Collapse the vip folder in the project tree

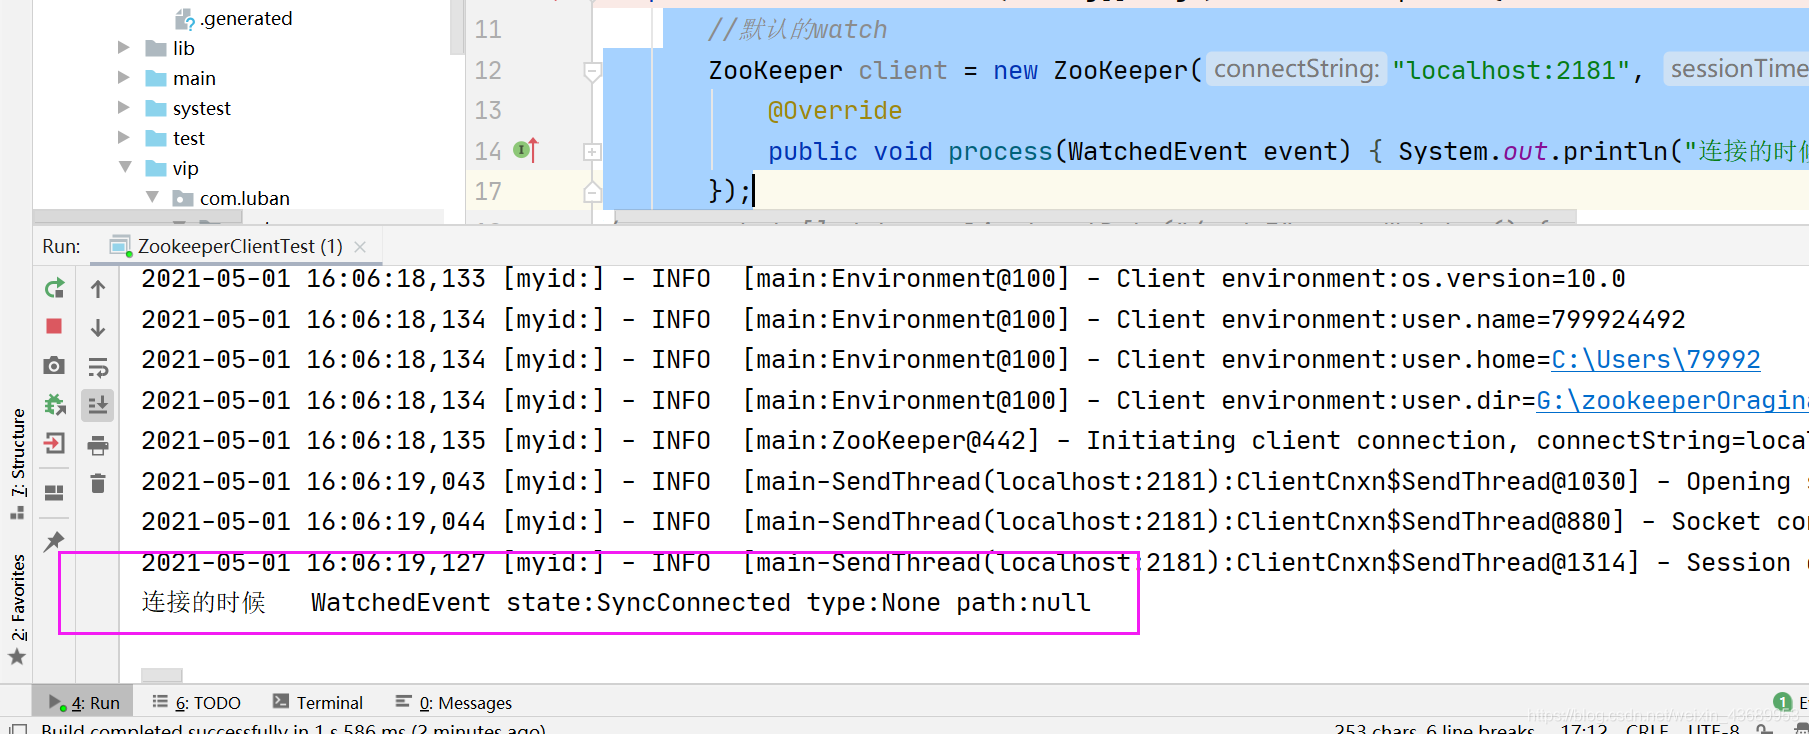tap(124, 167)
